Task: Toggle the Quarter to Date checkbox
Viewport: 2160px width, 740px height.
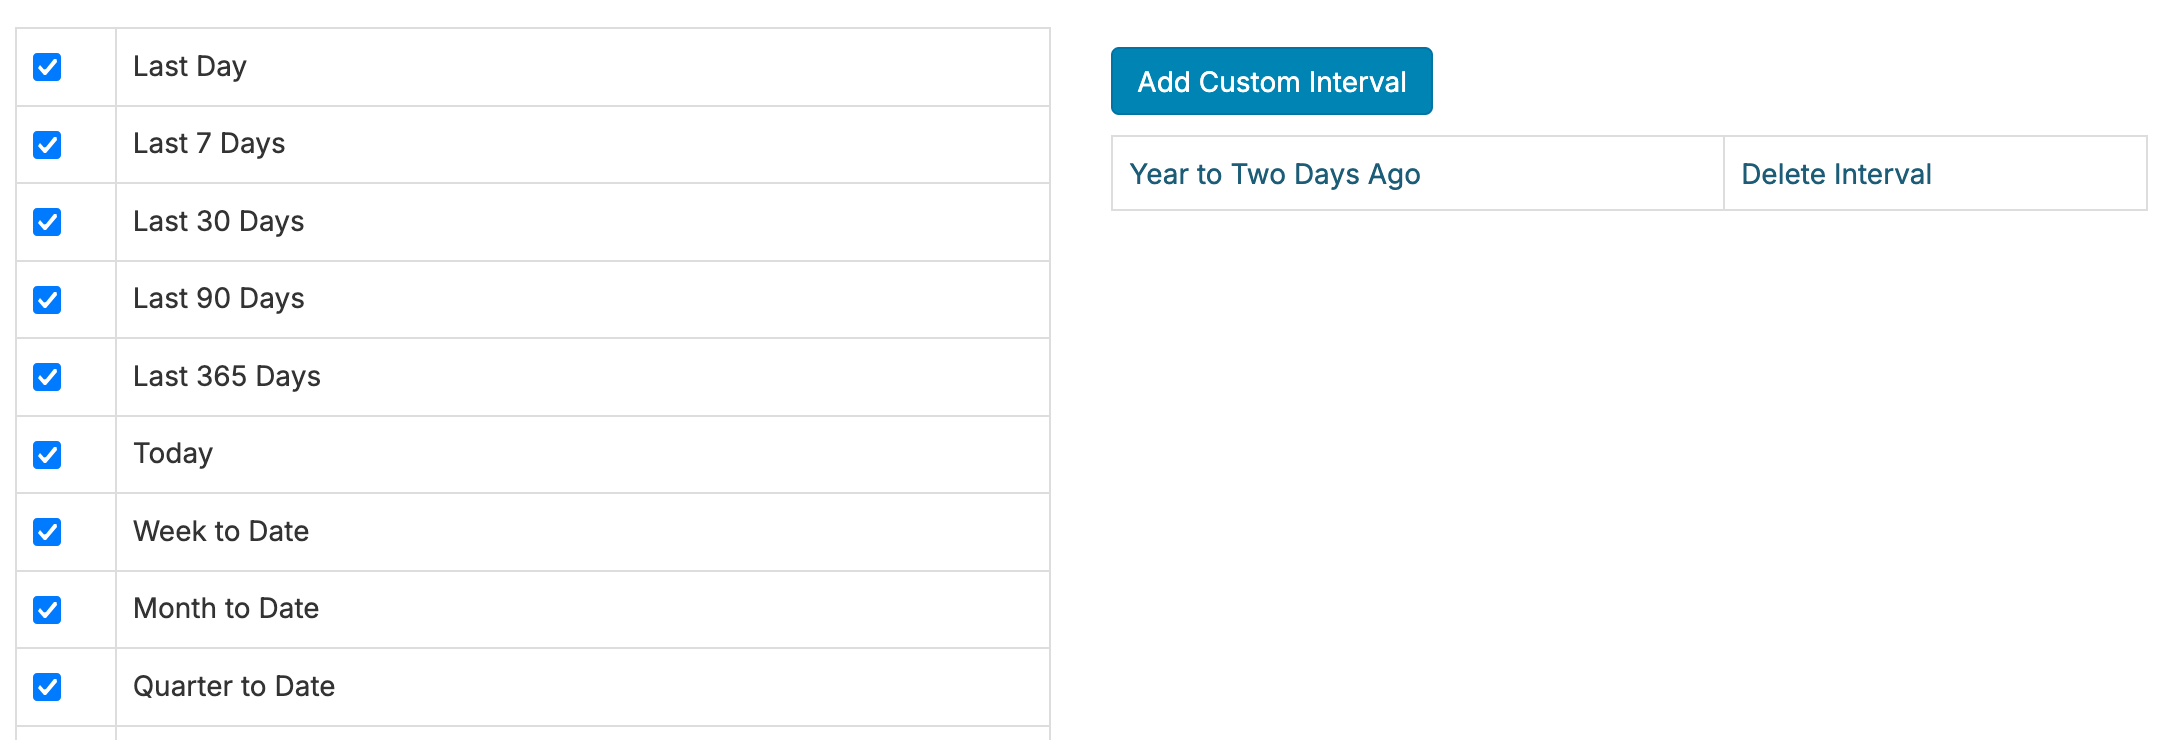Action: pos(47,687)
